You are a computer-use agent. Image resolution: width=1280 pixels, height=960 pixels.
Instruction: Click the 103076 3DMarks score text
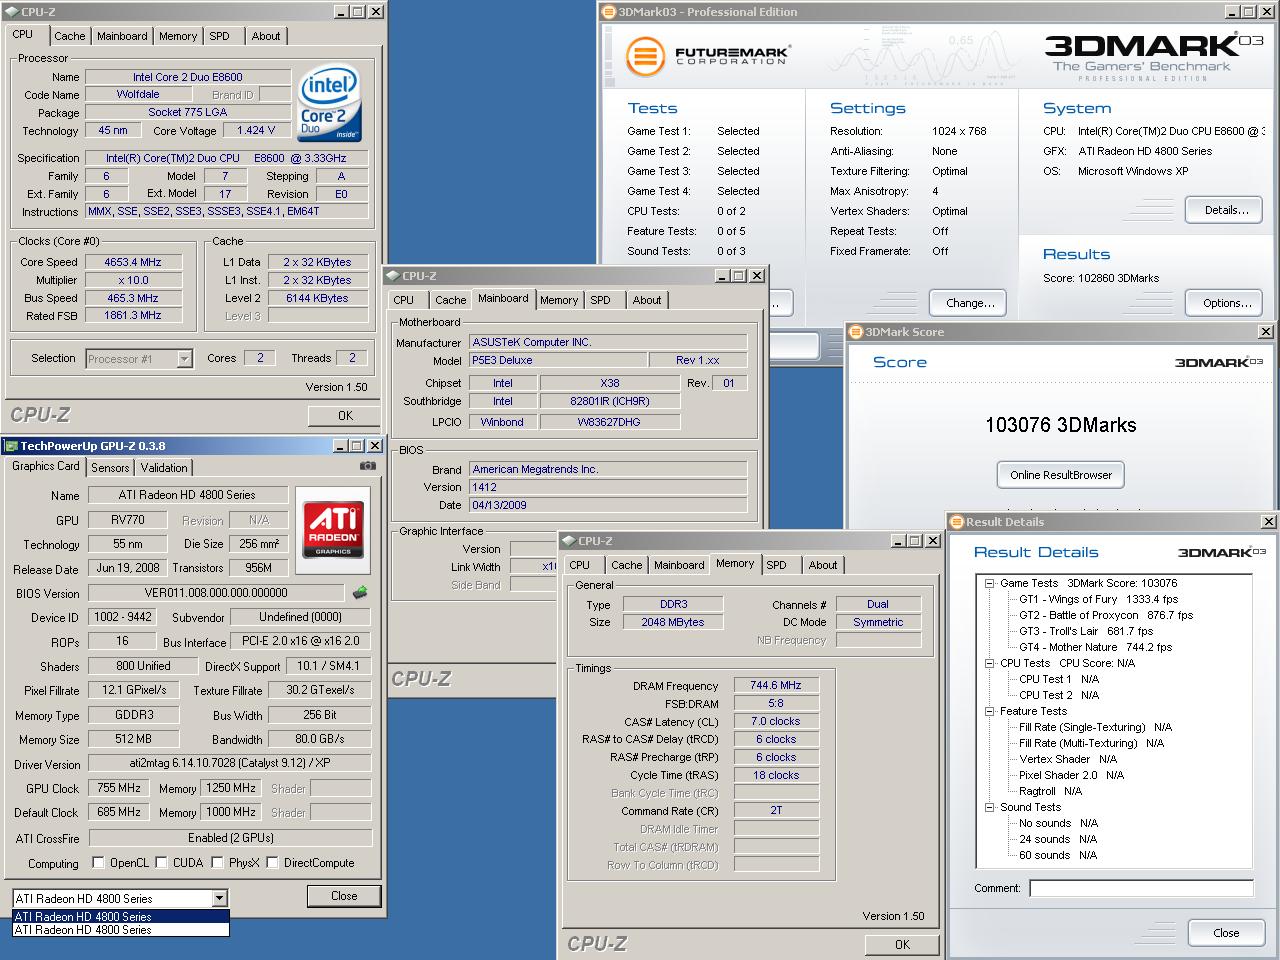(x=1061, y=425)
